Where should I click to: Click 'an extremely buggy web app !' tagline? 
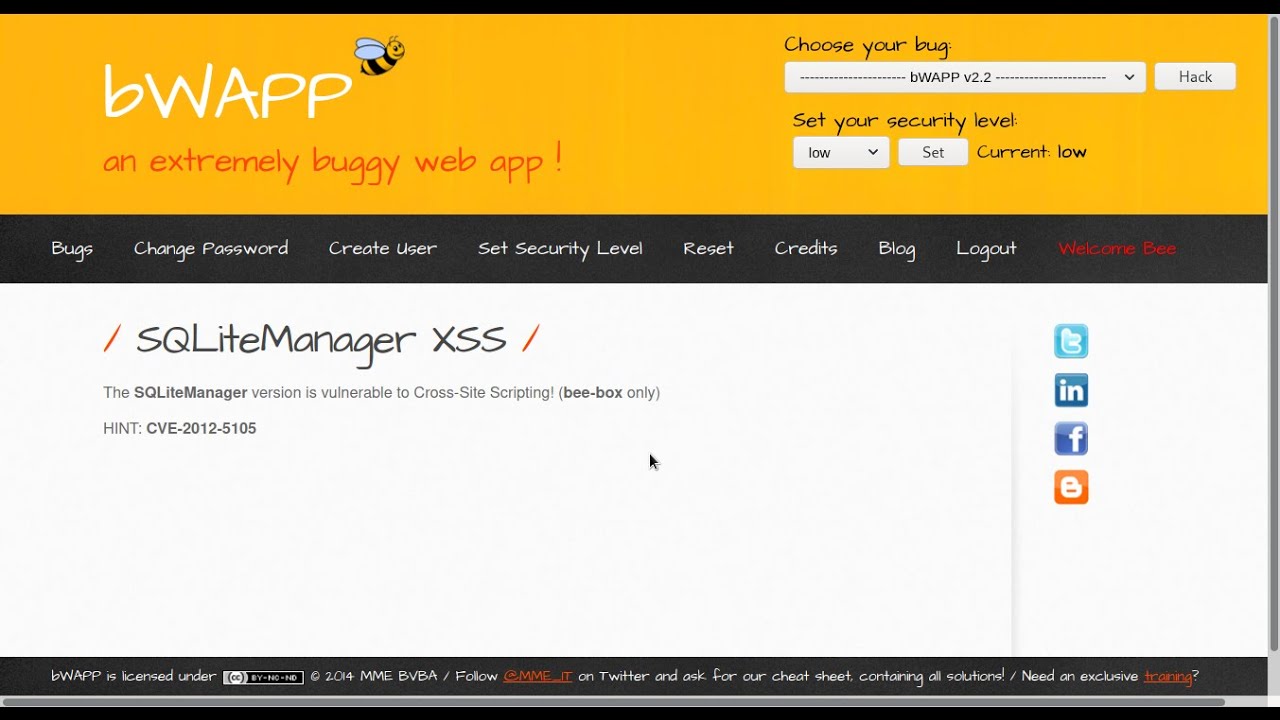coord(333,161)
